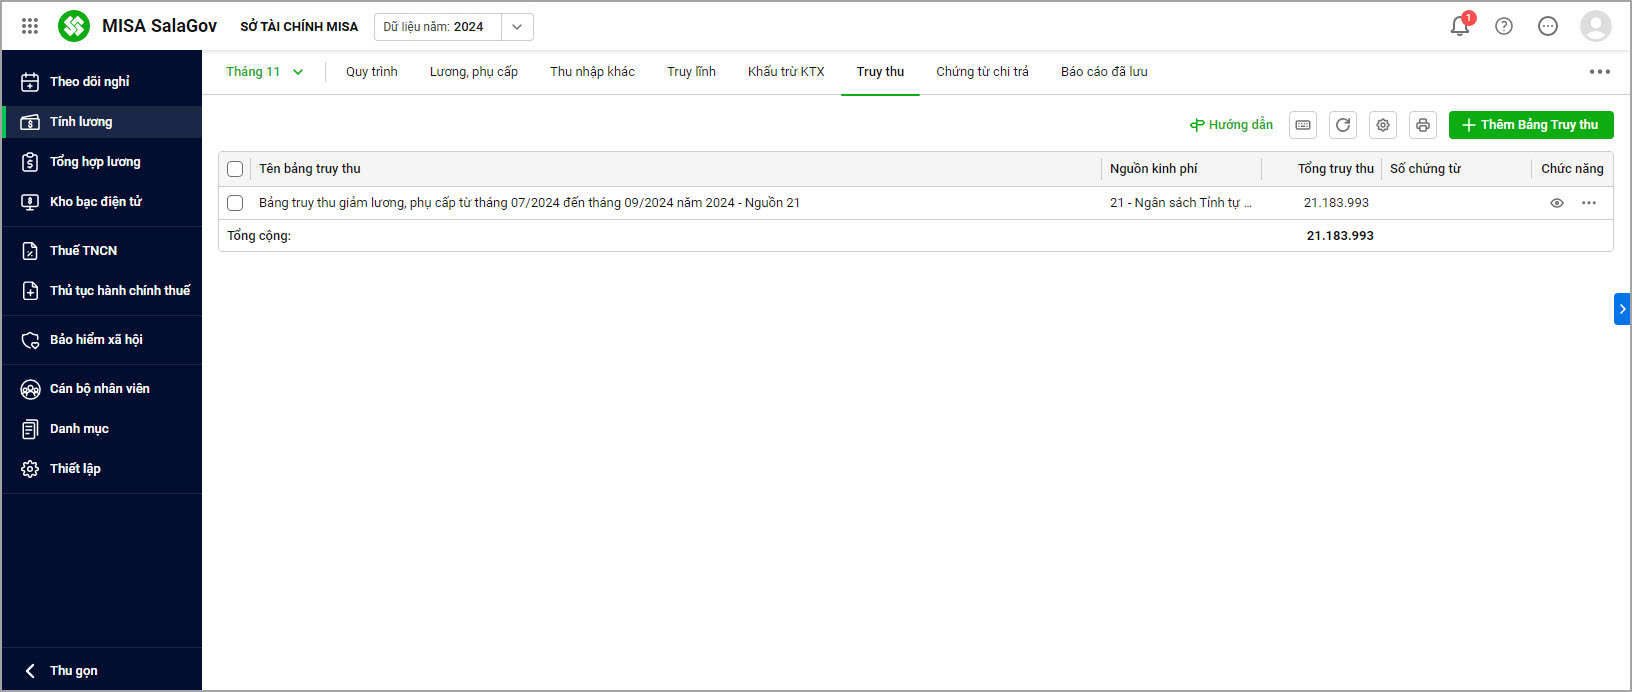The height and width of the screenshot is (692, 1632).
Task: Open Thuế TNCN in sidebar
Action: tap(102, 251)
